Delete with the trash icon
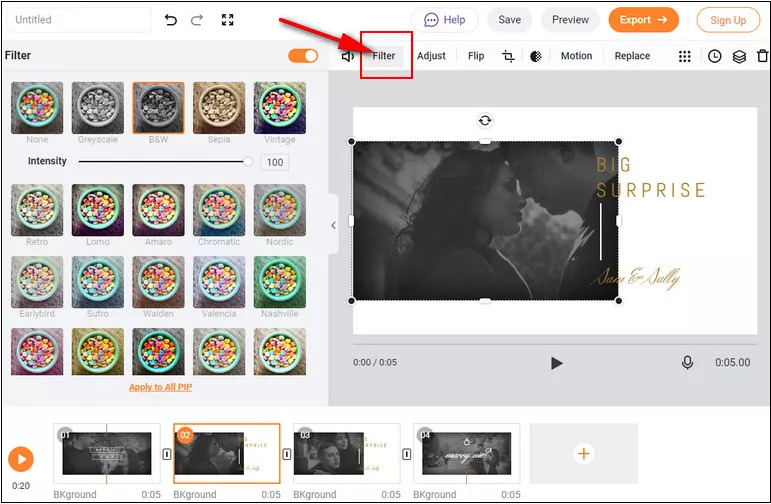The height and width of the screenshot is (504, 771). click(x=763, y=56)
